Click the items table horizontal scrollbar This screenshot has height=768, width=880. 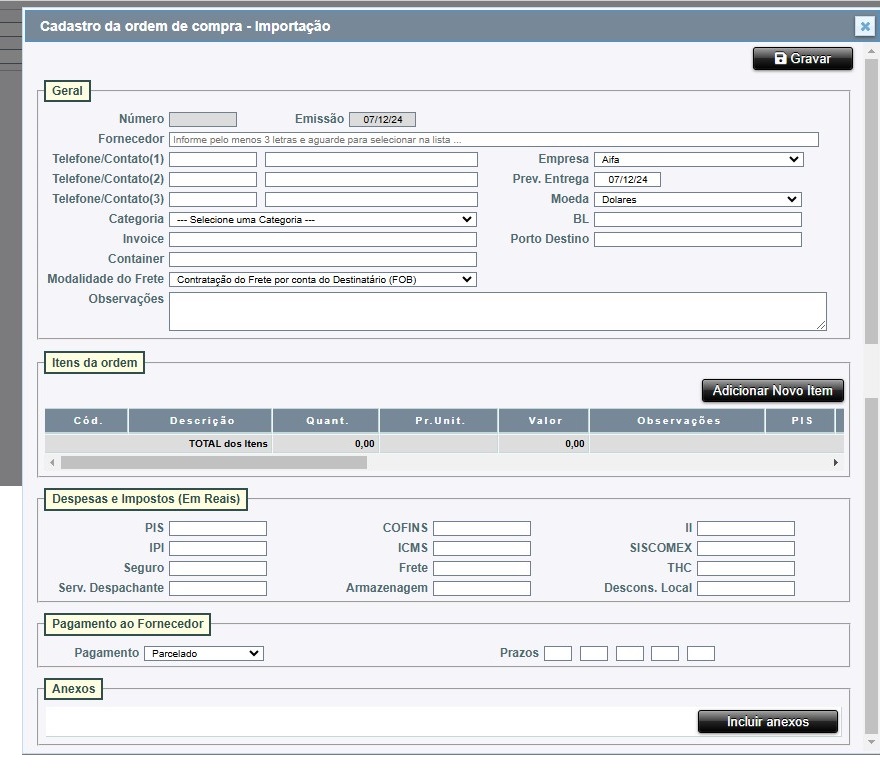(x=214, y=463)
